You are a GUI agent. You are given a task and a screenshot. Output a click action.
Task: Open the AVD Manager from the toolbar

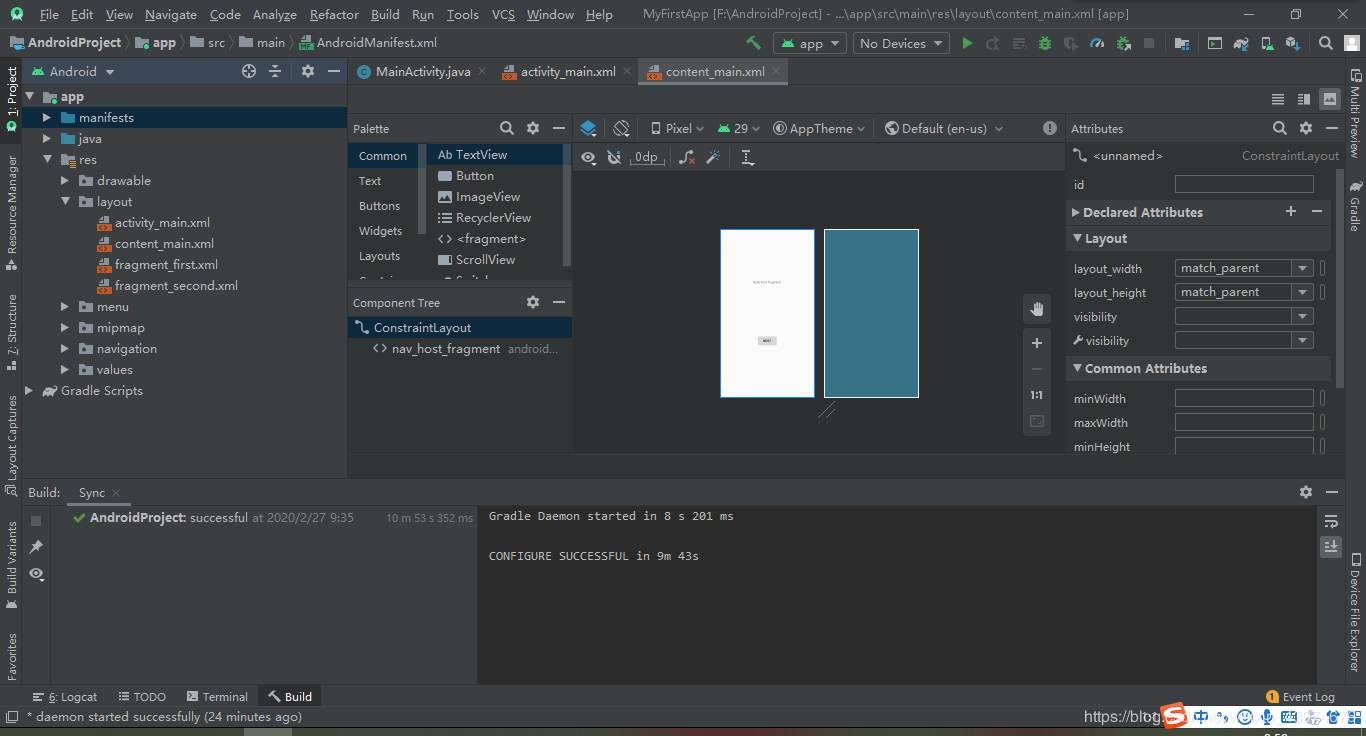point(1214,43)
